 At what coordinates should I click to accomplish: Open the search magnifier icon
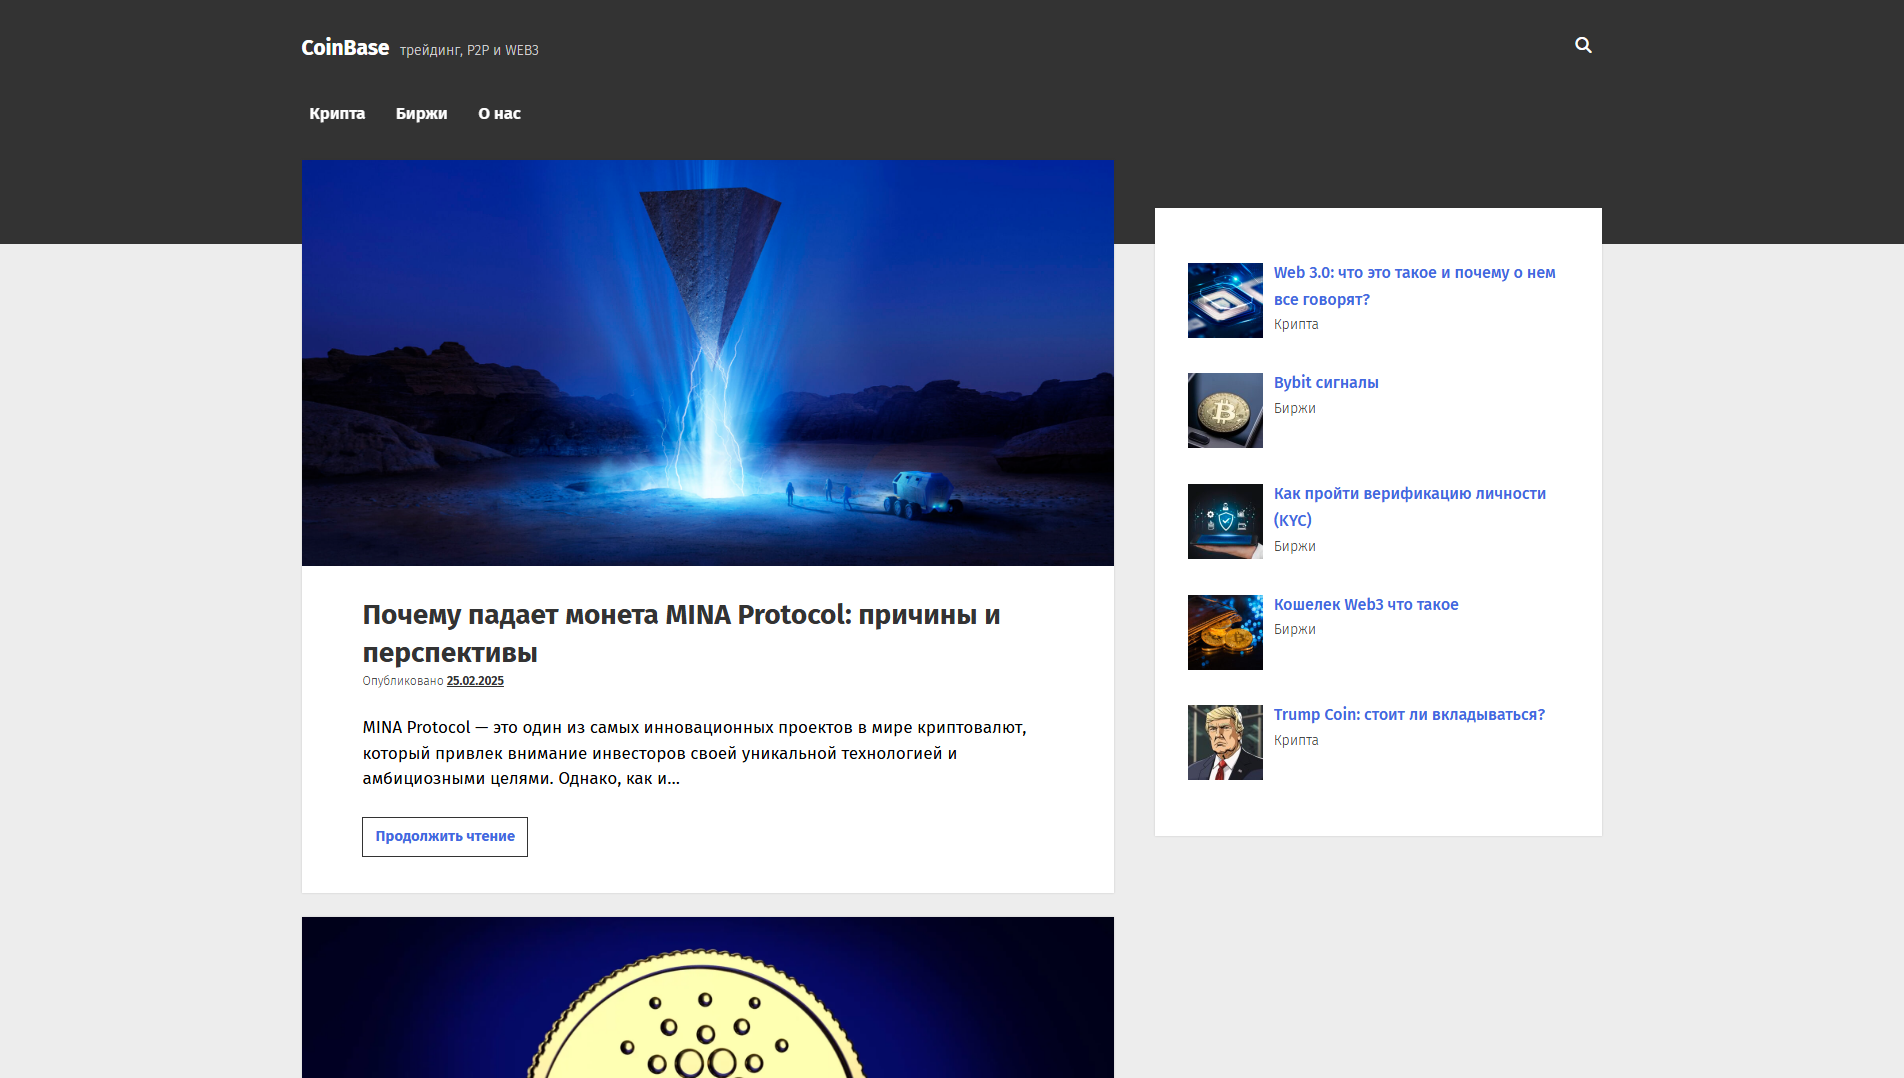pyautogui.click(x=1583, y=45)
